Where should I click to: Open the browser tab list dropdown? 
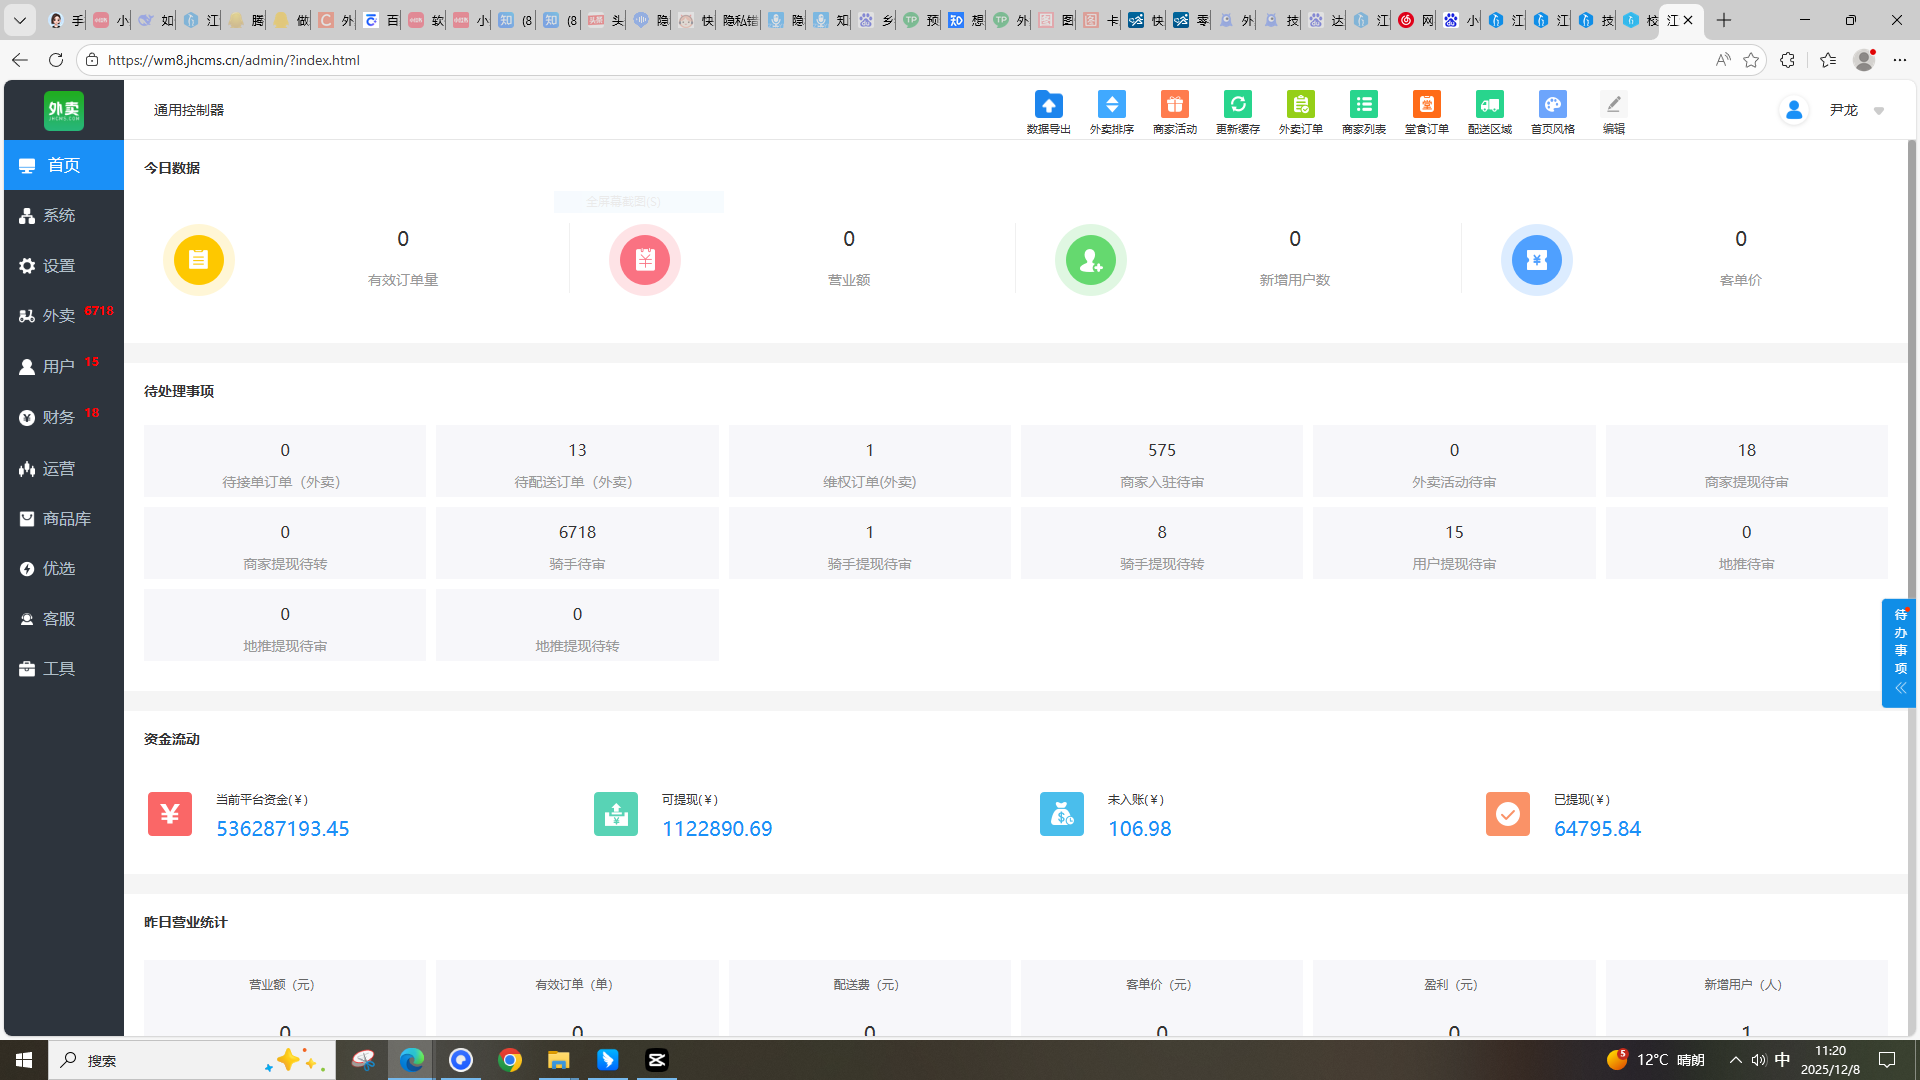(x=19, y=20)
